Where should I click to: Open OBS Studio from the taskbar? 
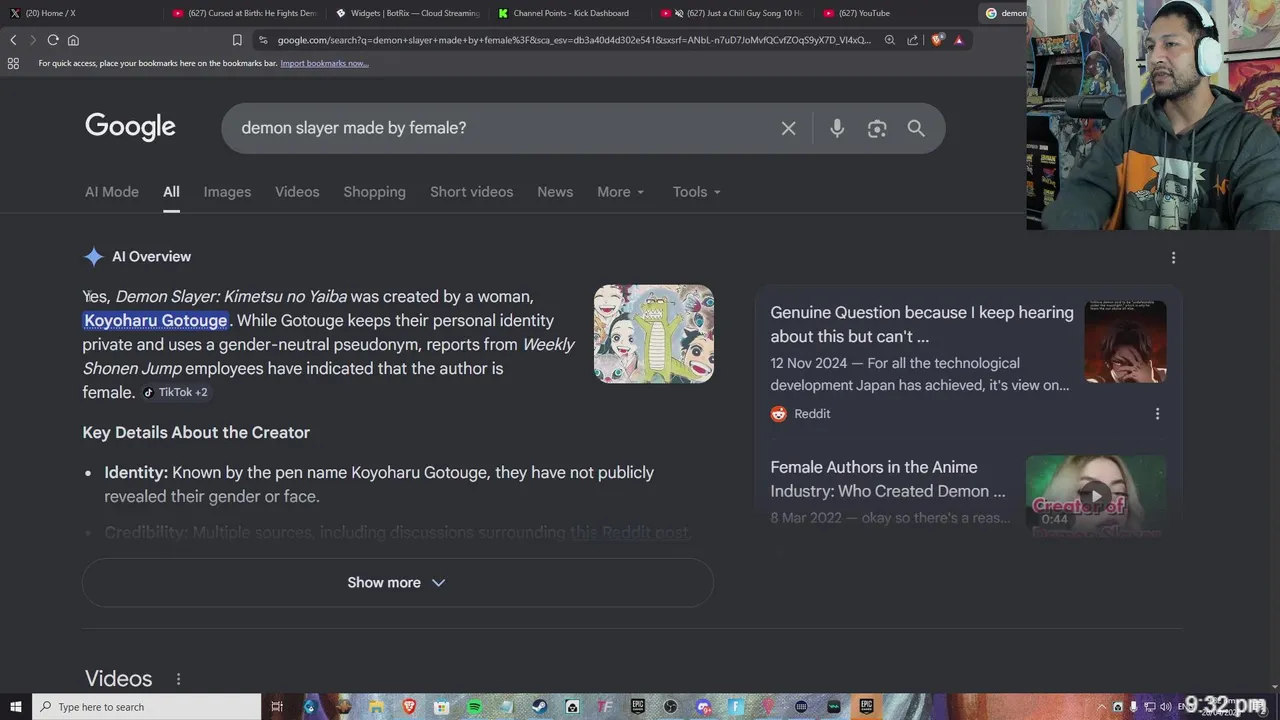coord(670,707)
